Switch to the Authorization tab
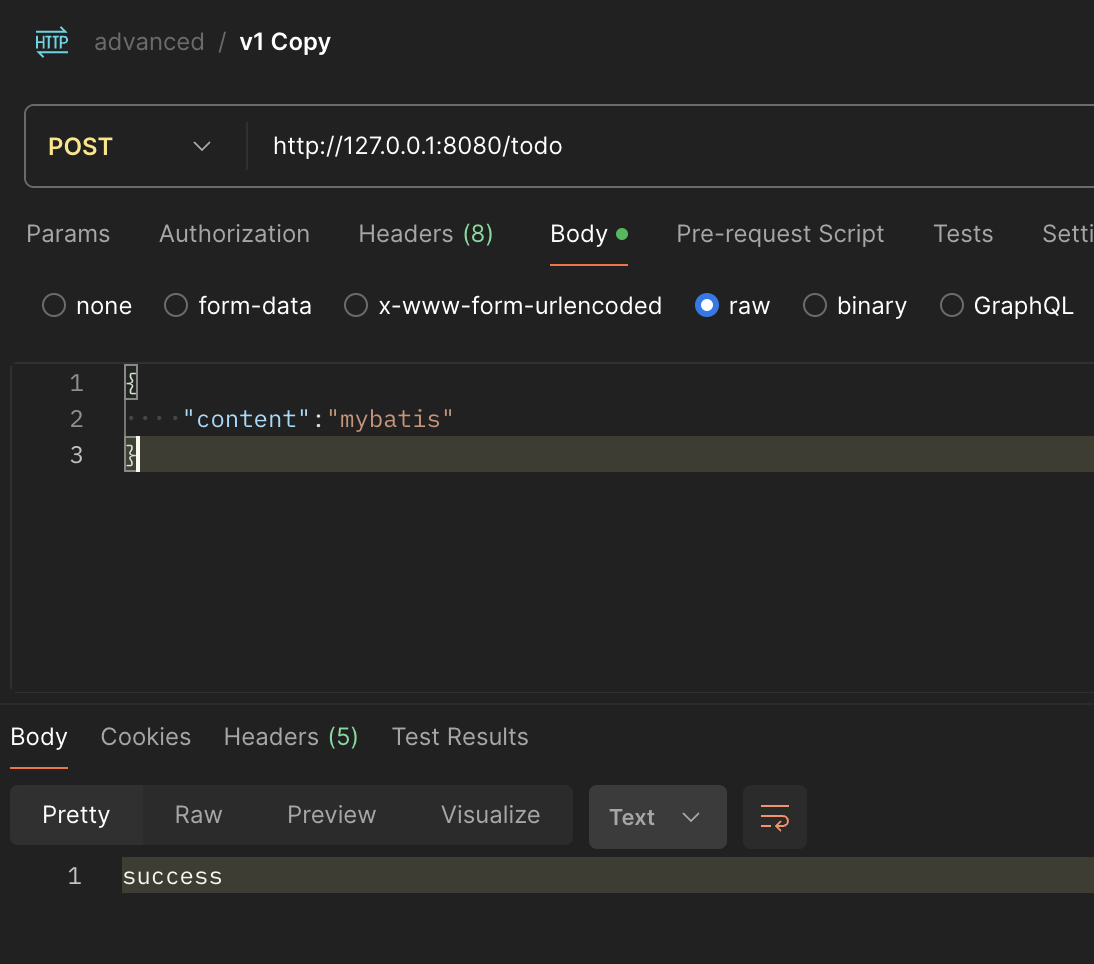 [x=234, y=234]
